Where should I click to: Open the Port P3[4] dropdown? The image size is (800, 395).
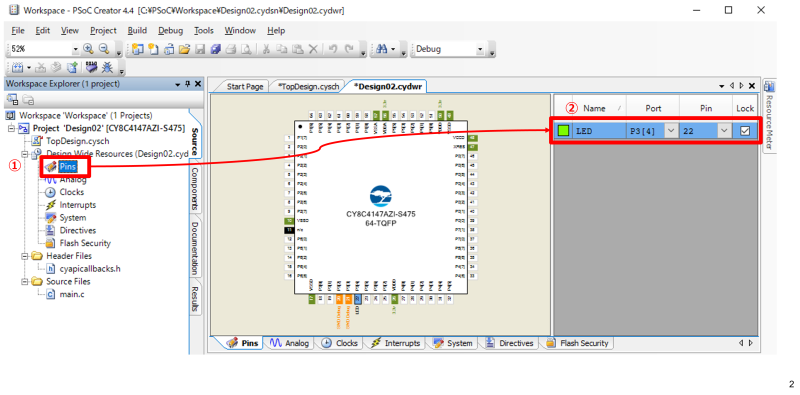click(670, 131)
